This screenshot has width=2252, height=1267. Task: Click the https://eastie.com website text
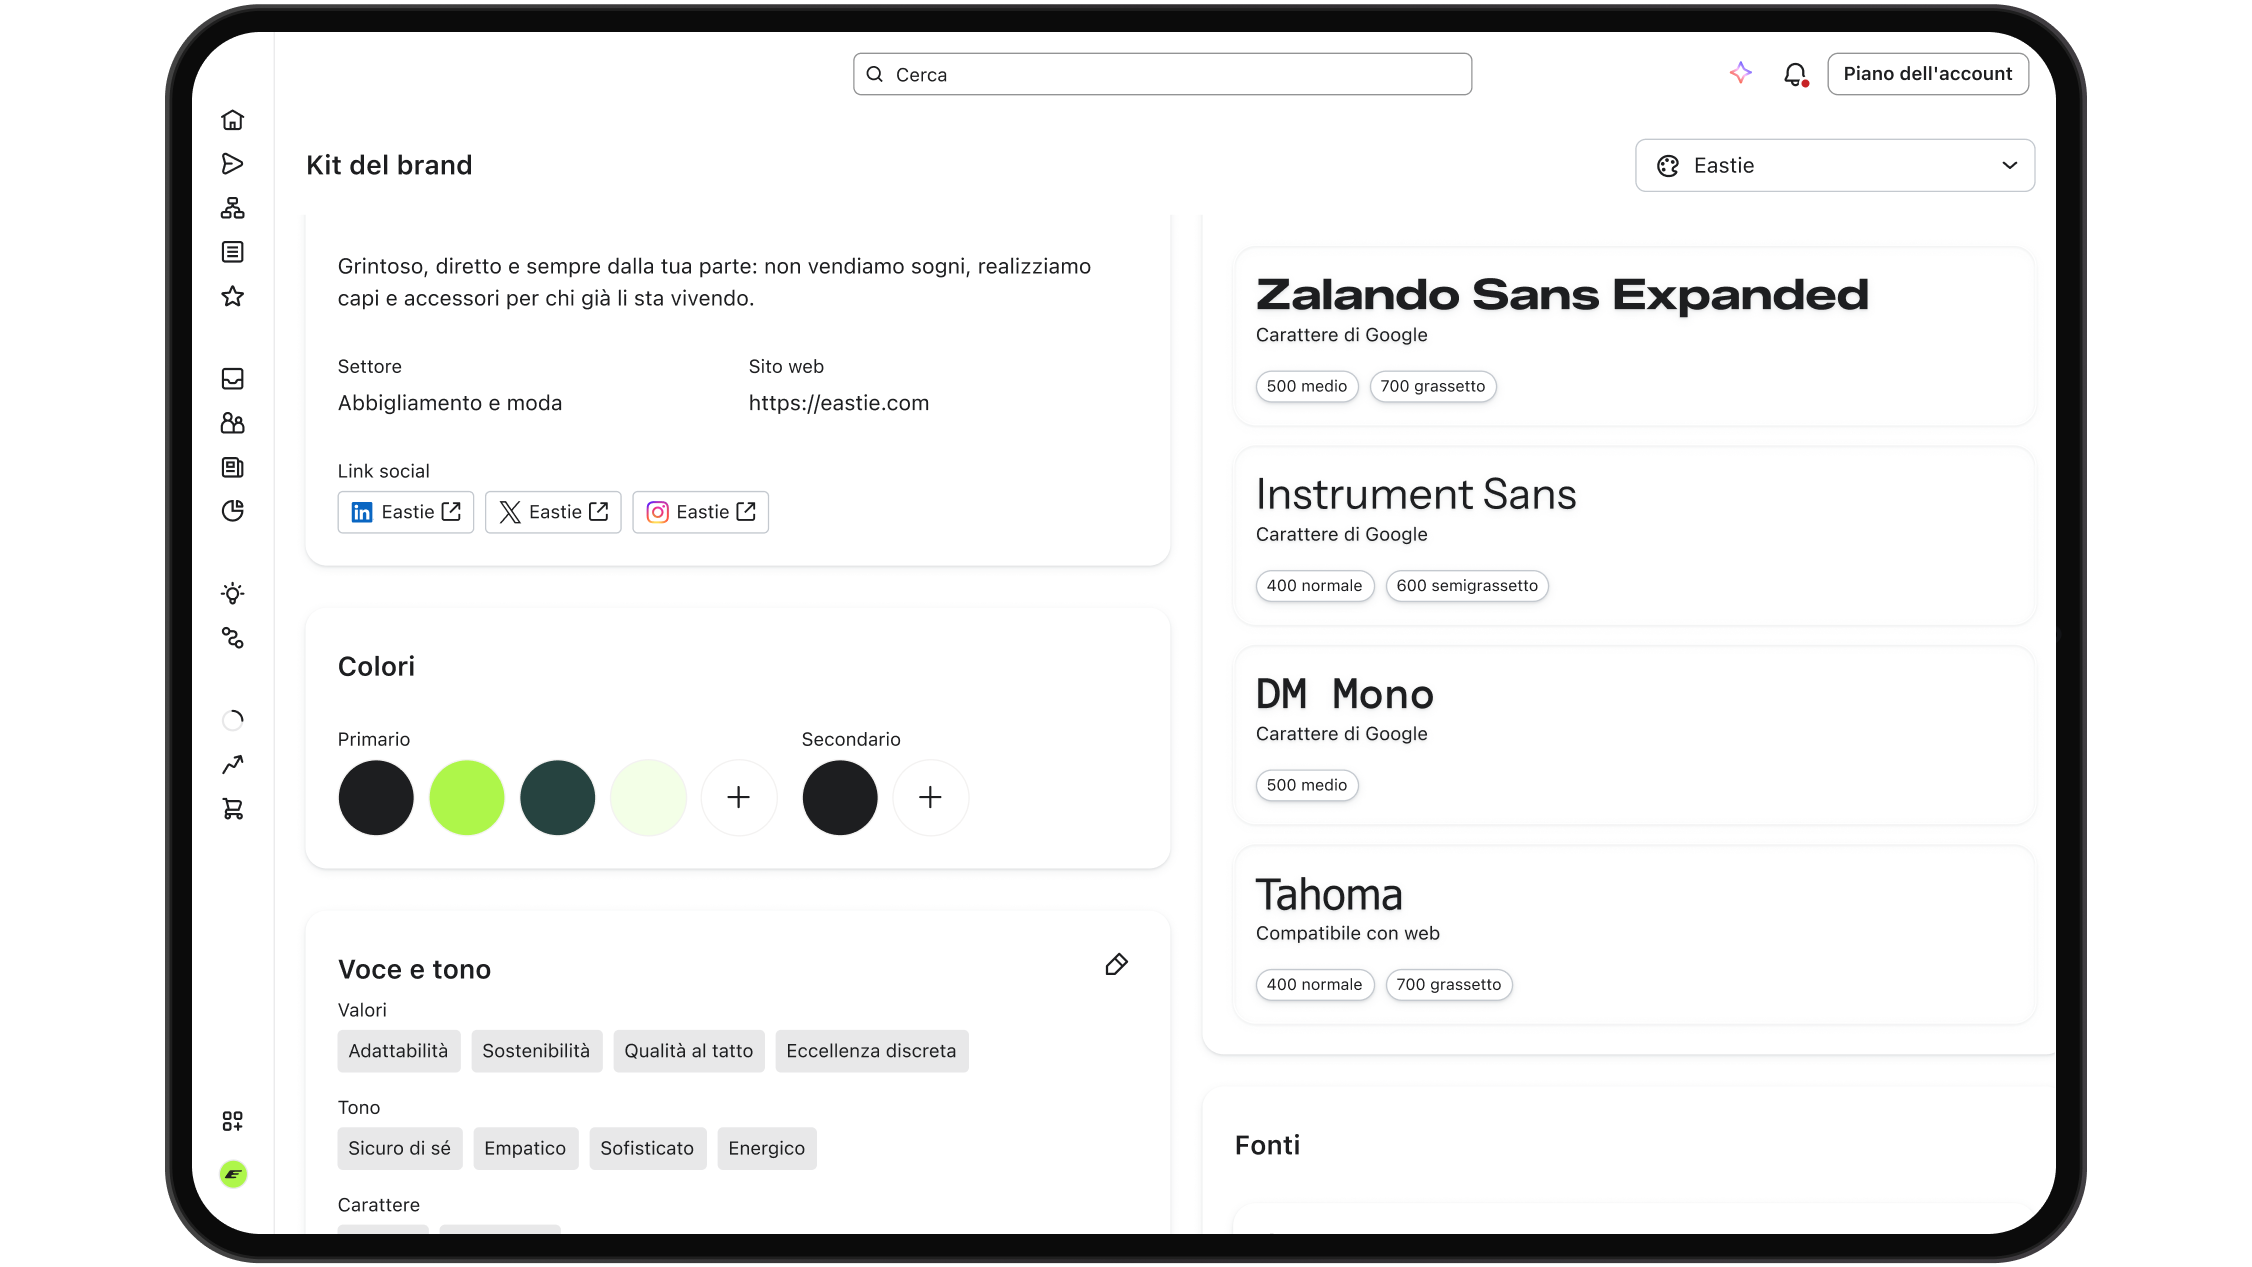pyautogui.click(x=839, y=403)
